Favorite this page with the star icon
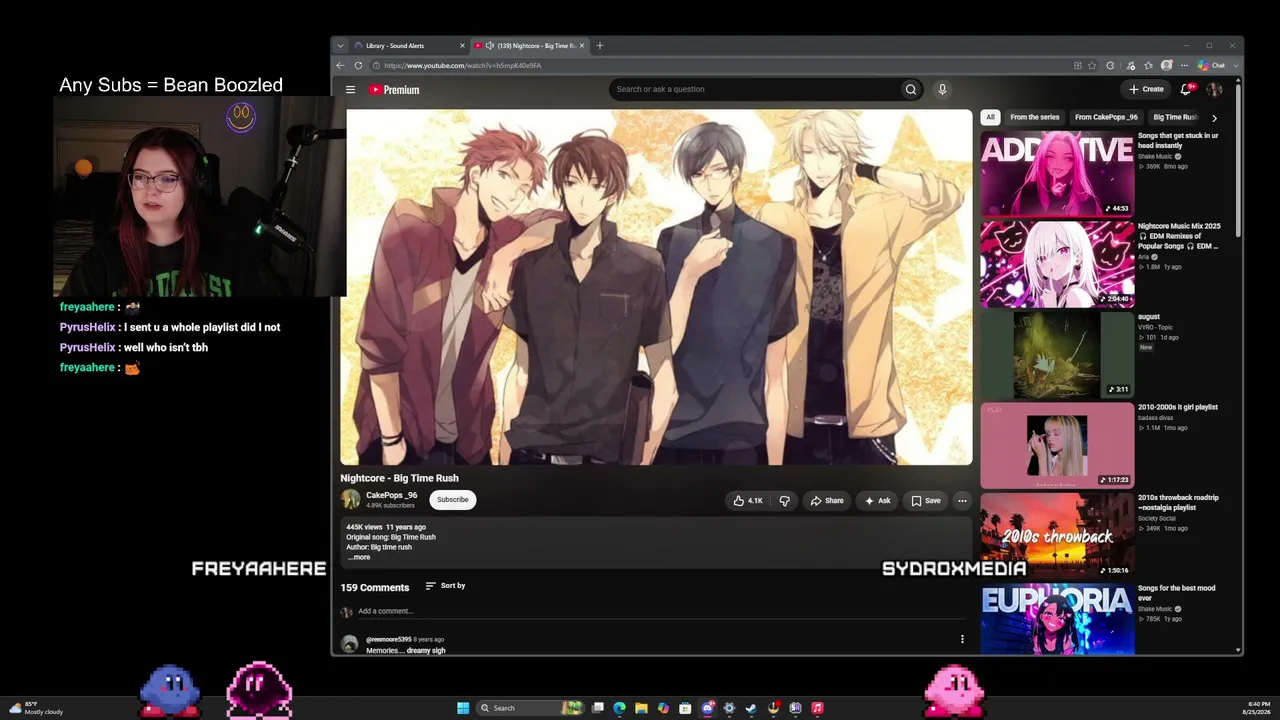The height and width of the screenshot is (720, 1280). coord(1092,66)
